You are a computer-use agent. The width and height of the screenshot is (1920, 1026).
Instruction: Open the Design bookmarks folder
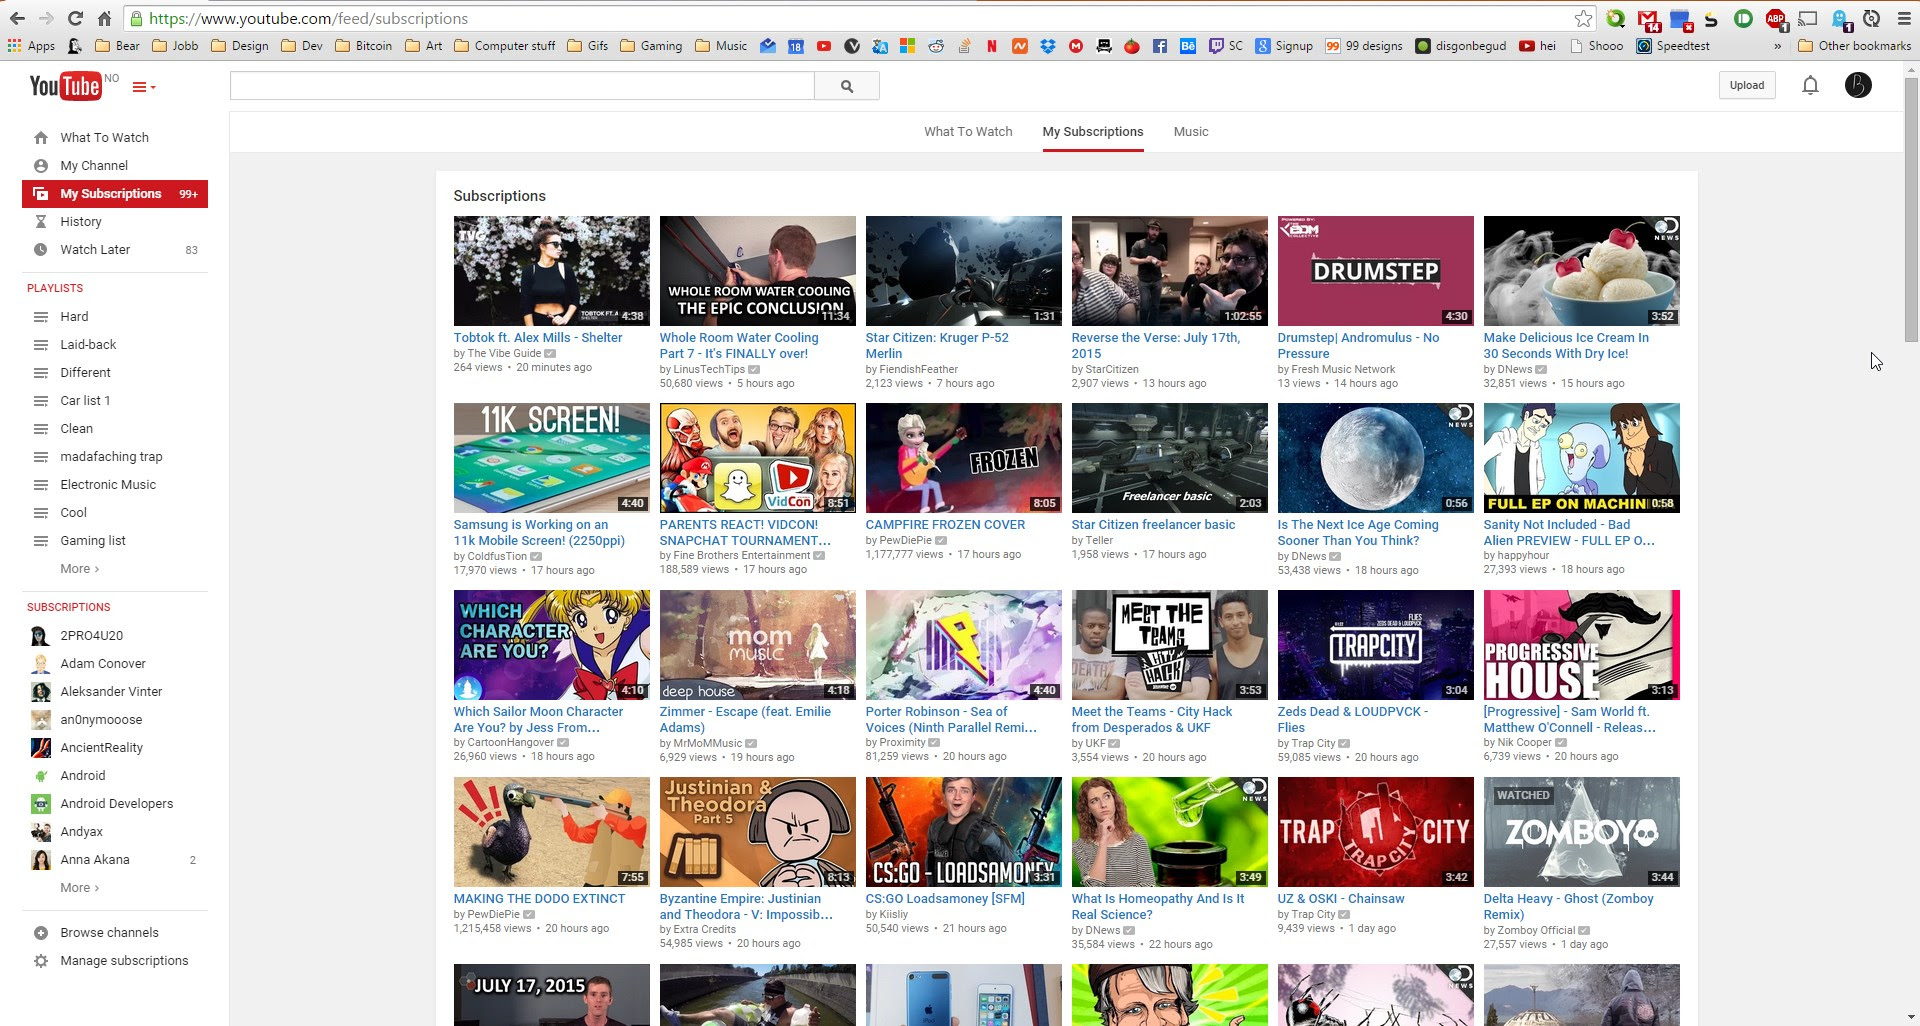click(x=239, y=46)
